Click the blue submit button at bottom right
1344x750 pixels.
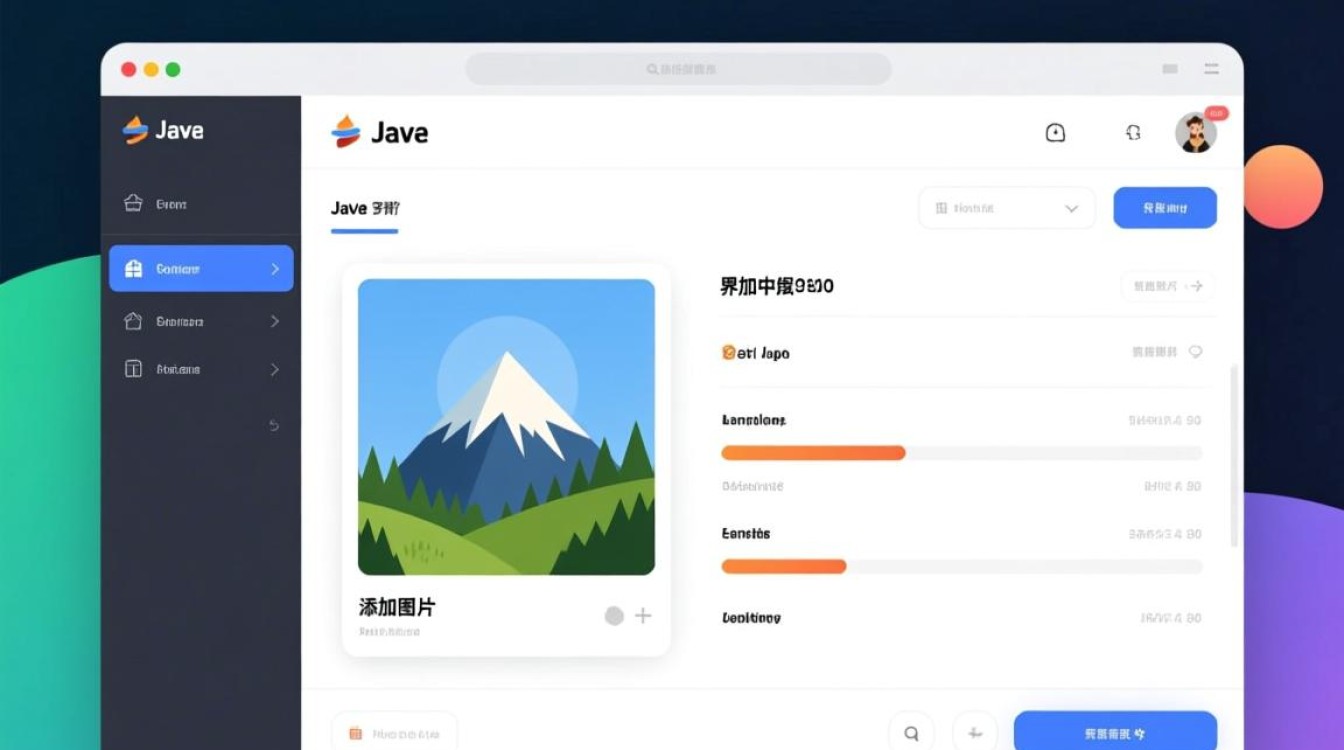tap(1115, 733)
